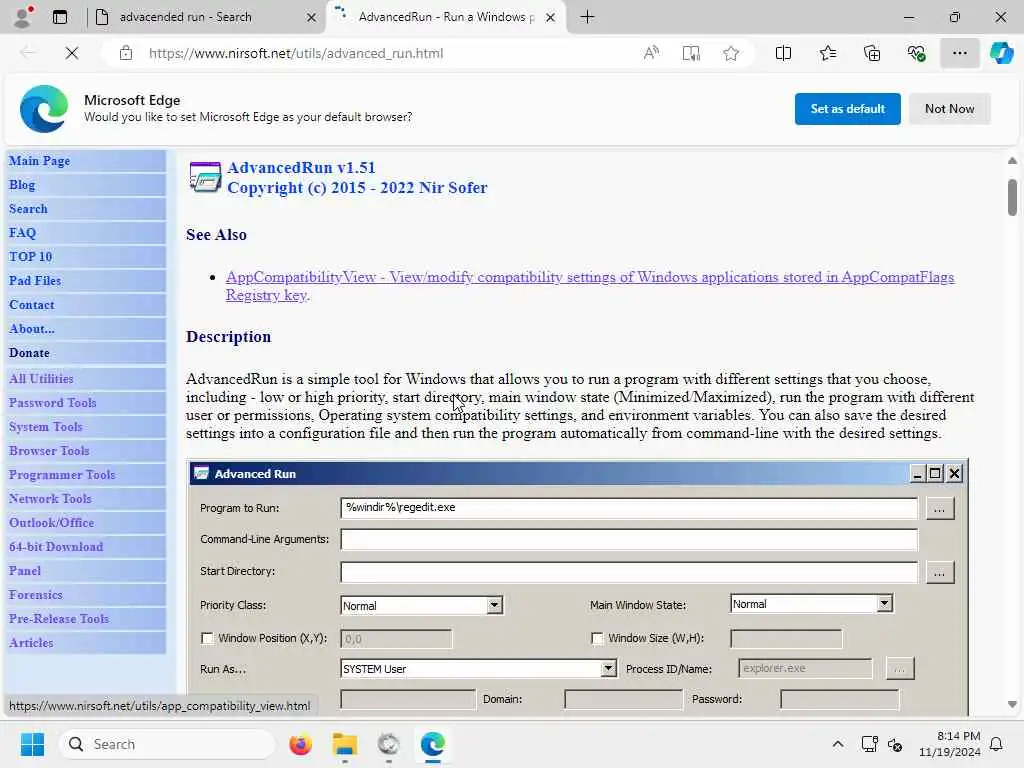Viewport: 1024px width, 768px height.
Task: Click Microsoft Edge taskbar icon
Action: [x=432, y=744]
